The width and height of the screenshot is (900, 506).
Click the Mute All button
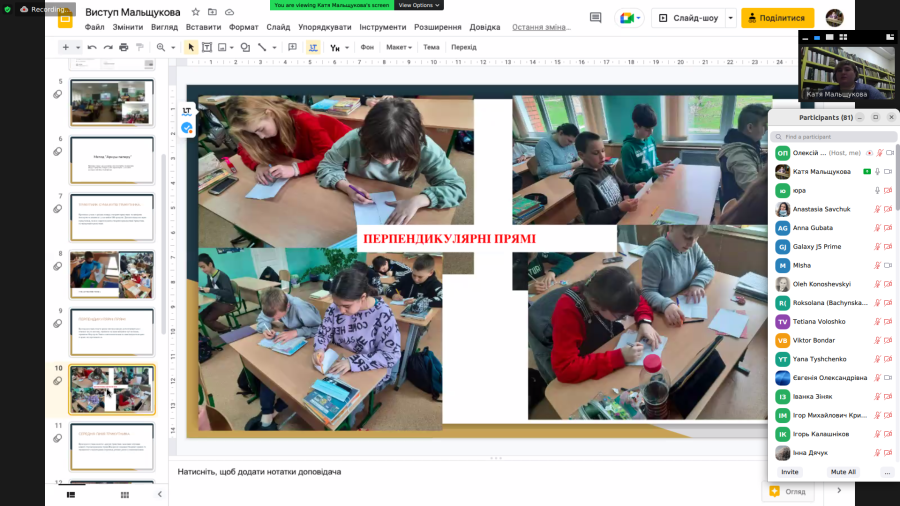[843, 472]
